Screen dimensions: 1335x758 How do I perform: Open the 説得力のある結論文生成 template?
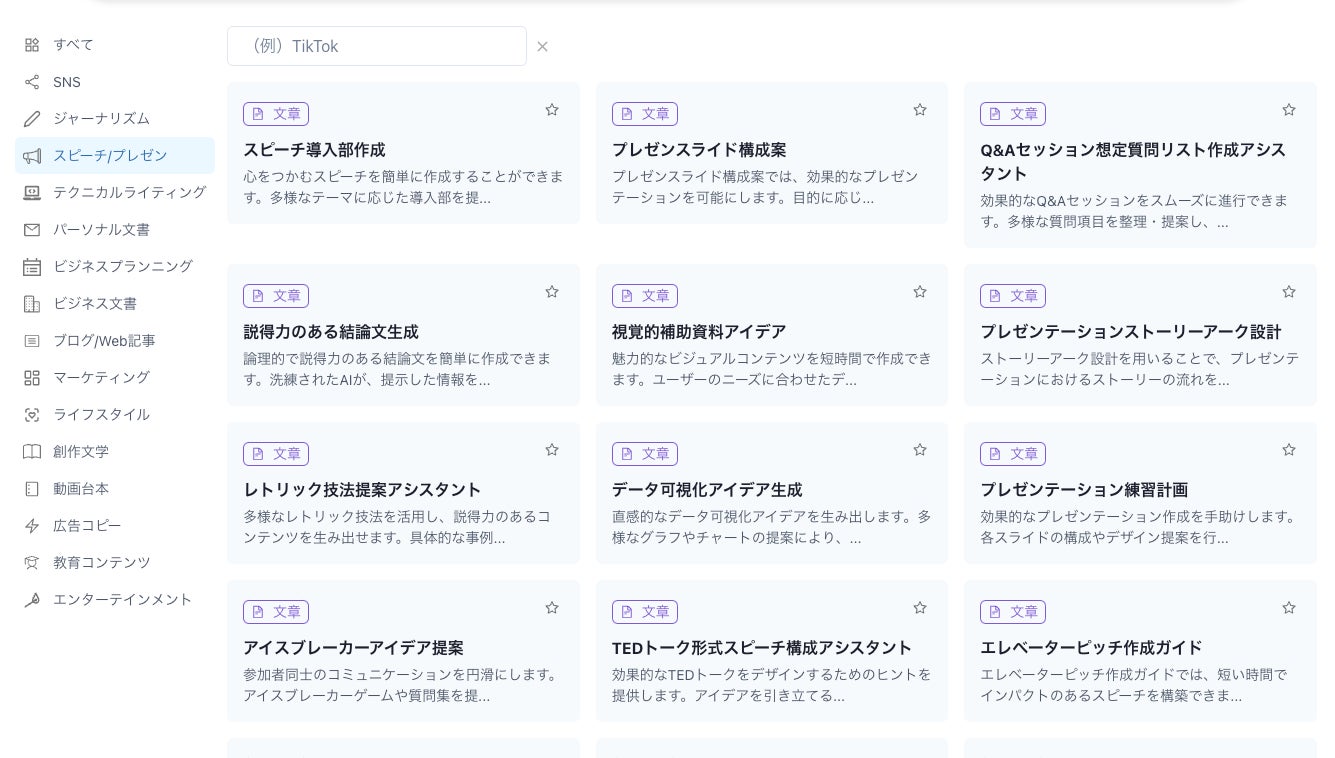331,332
